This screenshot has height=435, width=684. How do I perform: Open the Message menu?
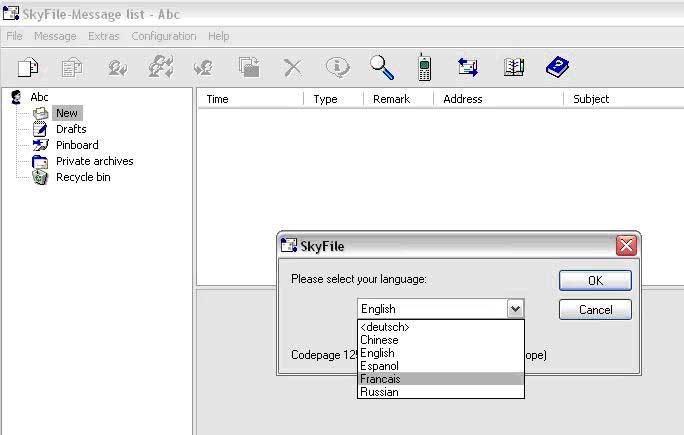55,36
